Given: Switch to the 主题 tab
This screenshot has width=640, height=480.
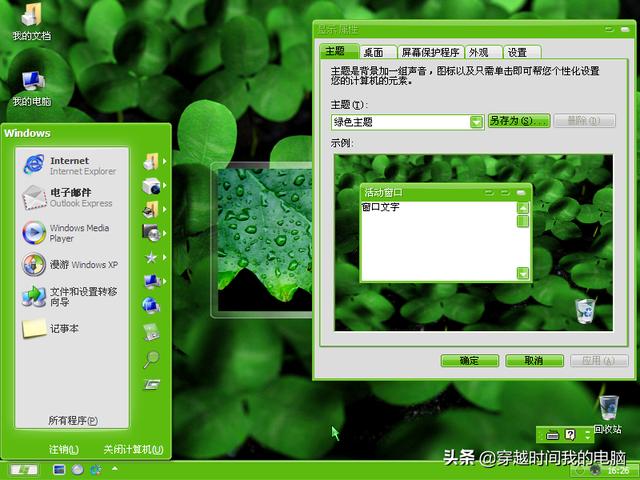Looking at the screenshot, I should point(338,51).
